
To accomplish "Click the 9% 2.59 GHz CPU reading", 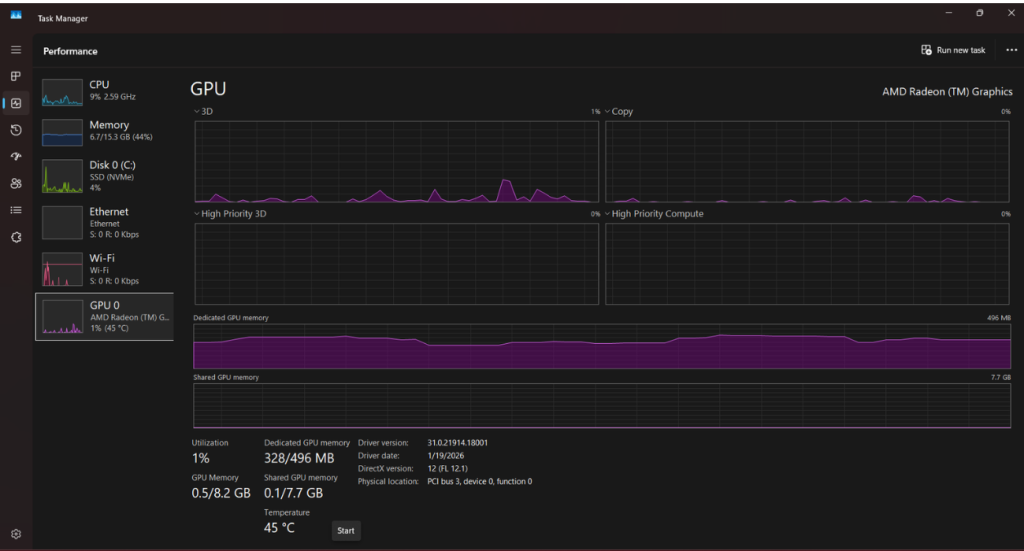I will click(x=112, y=97).
